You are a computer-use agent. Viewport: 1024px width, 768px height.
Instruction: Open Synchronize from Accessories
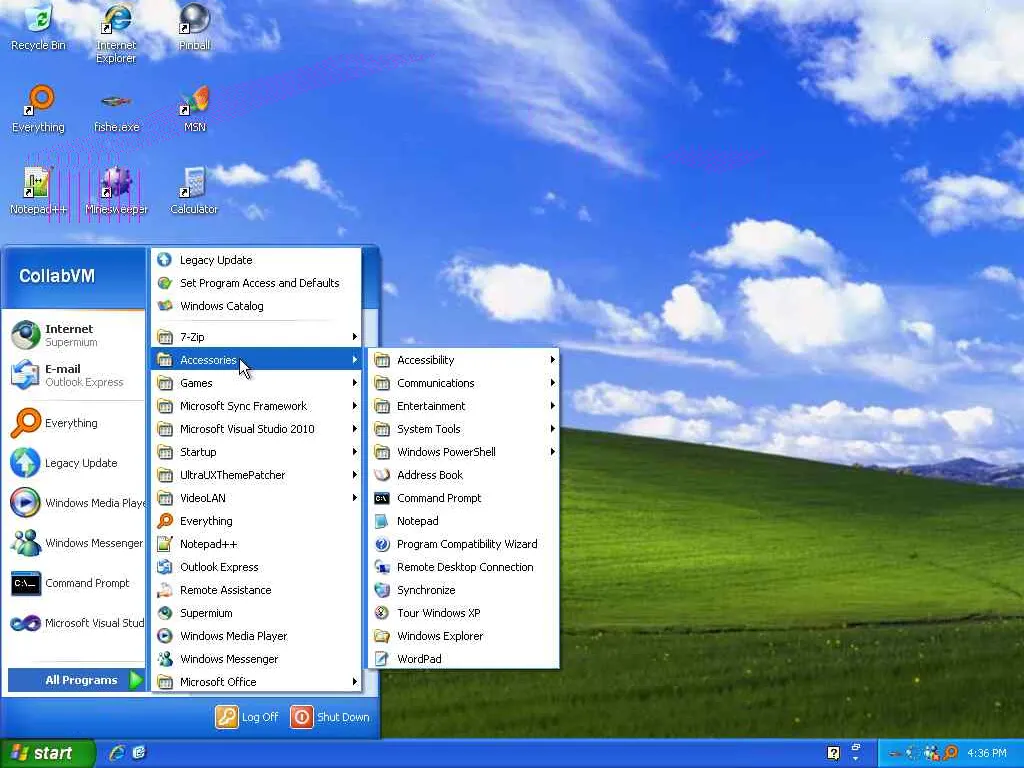(464, 590)
